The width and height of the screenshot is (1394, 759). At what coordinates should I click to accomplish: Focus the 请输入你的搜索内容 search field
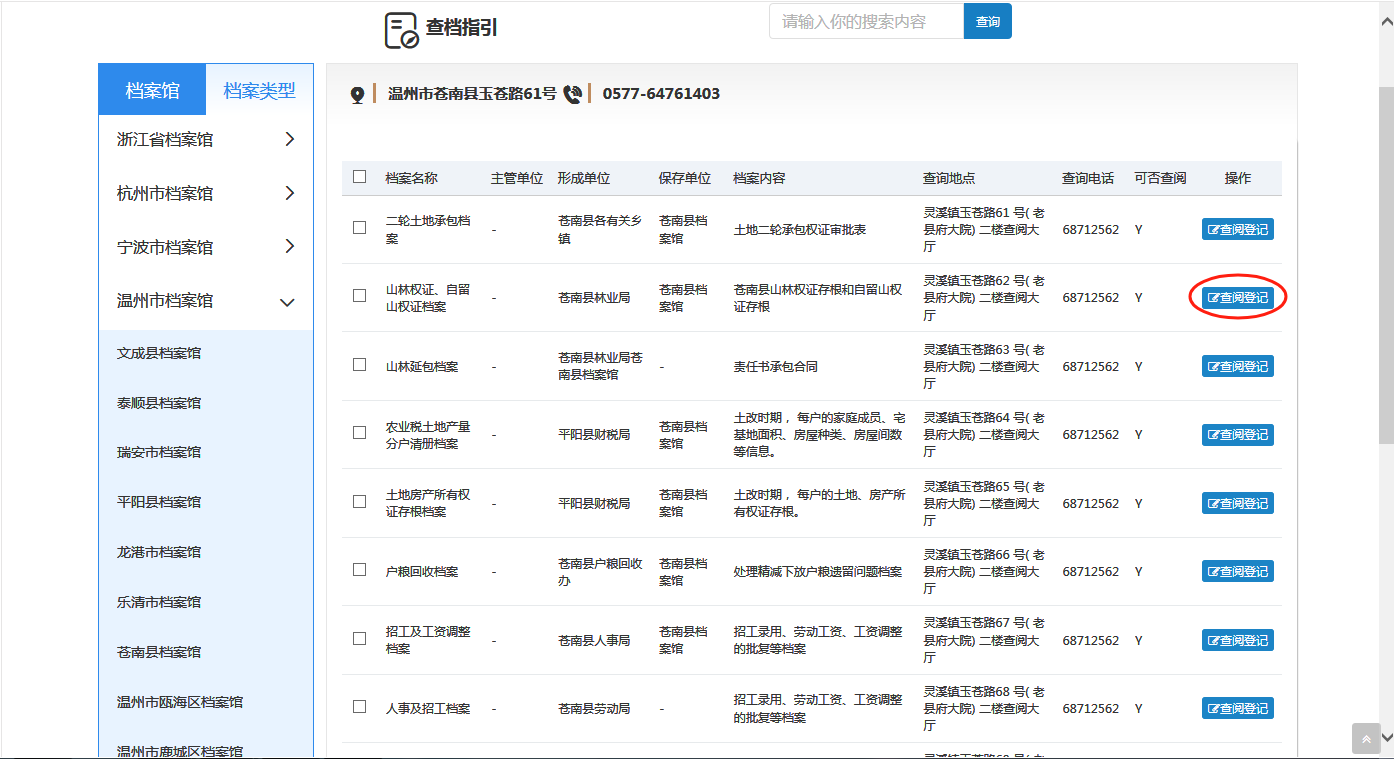click(866, 22)
